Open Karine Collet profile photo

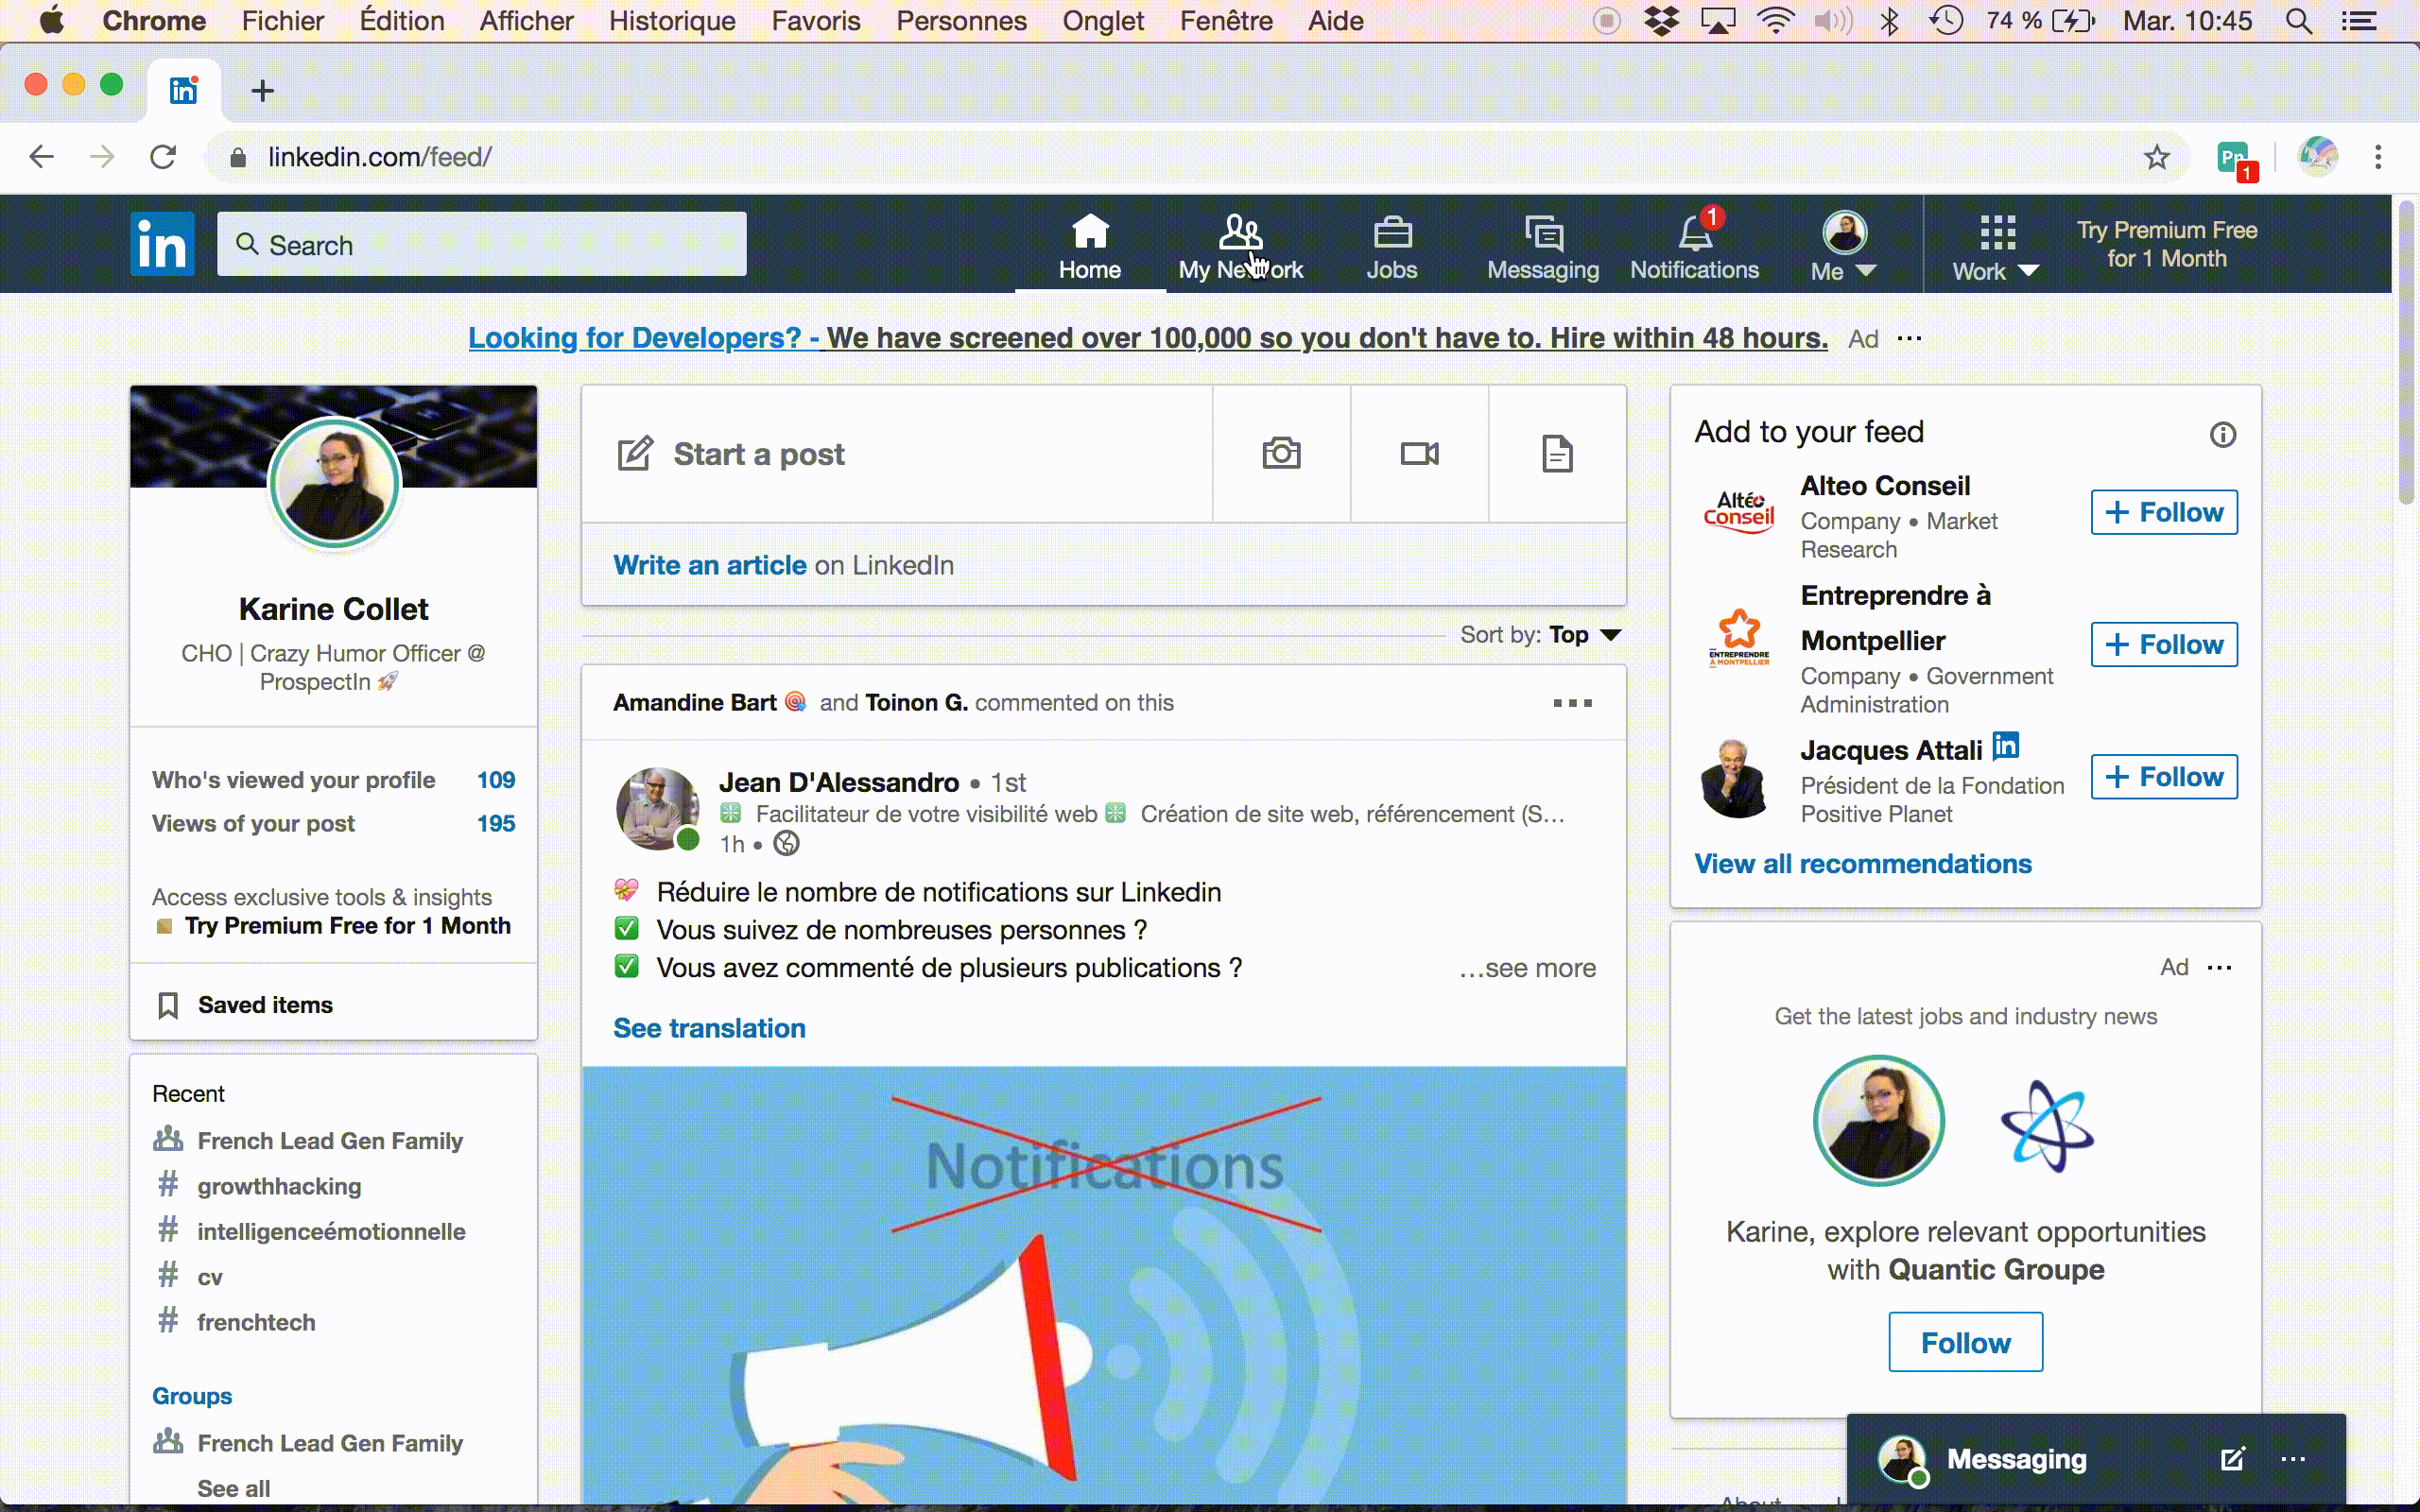tap(334, 482)
